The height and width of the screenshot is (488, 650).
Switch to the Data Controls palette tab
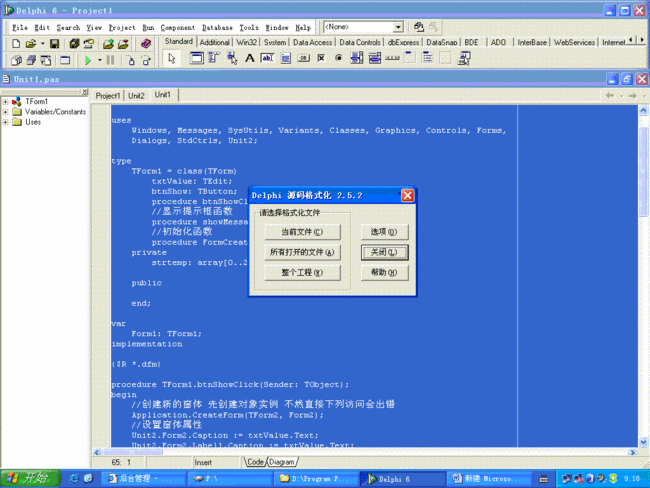(359, 42)
